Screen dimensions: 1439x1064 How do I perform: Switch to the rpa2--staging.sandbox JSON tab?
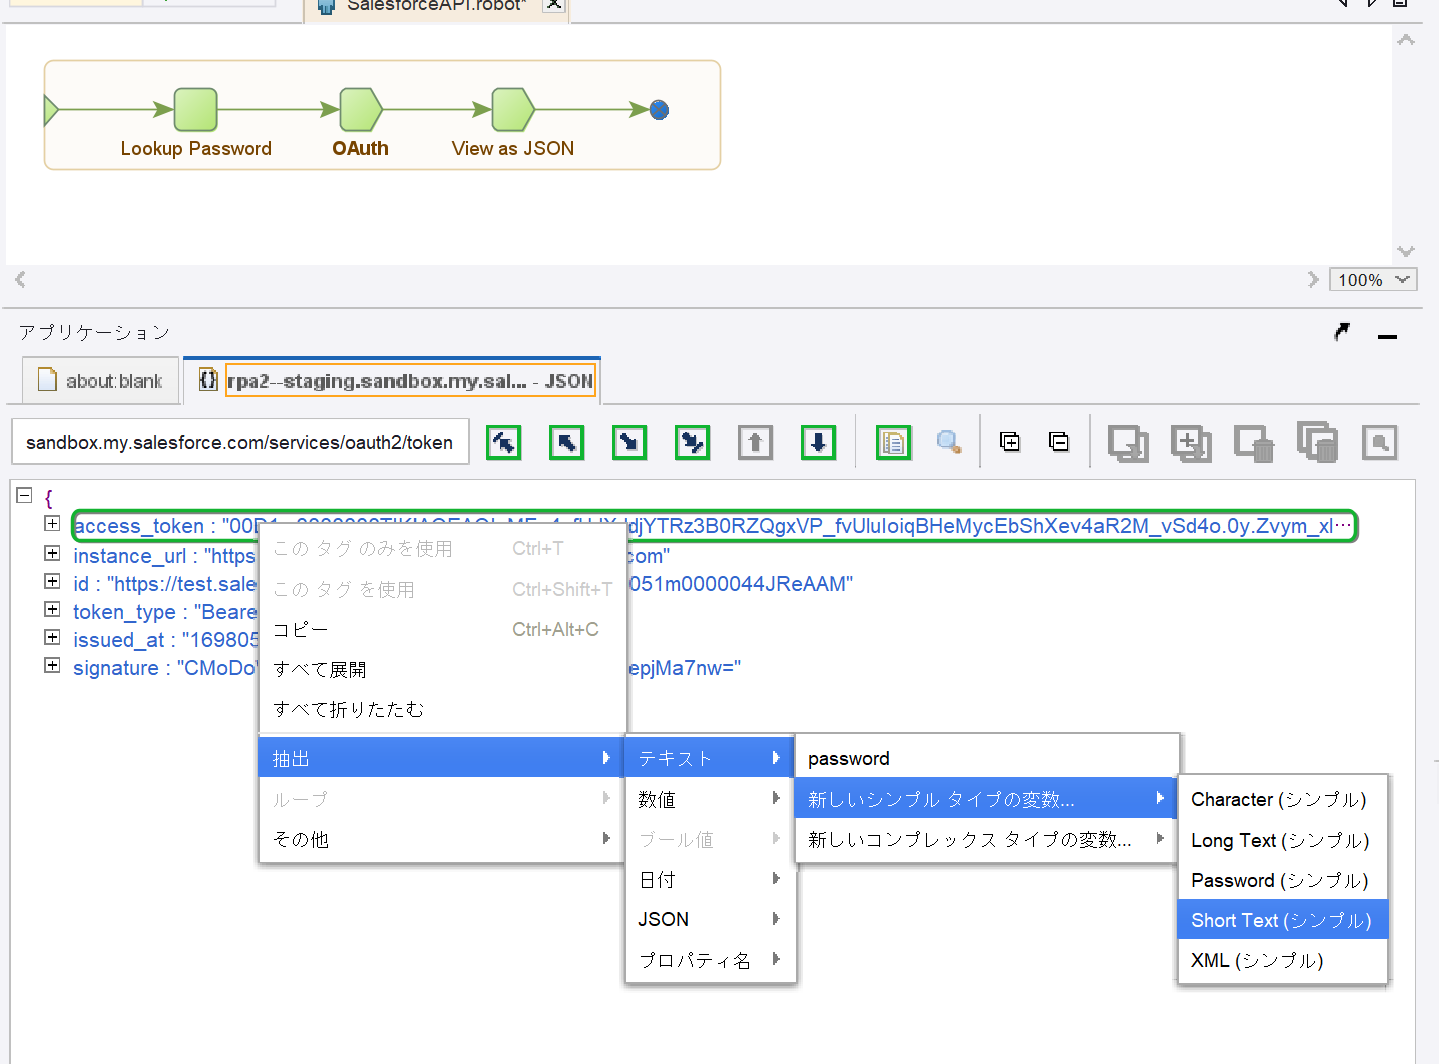392,381
